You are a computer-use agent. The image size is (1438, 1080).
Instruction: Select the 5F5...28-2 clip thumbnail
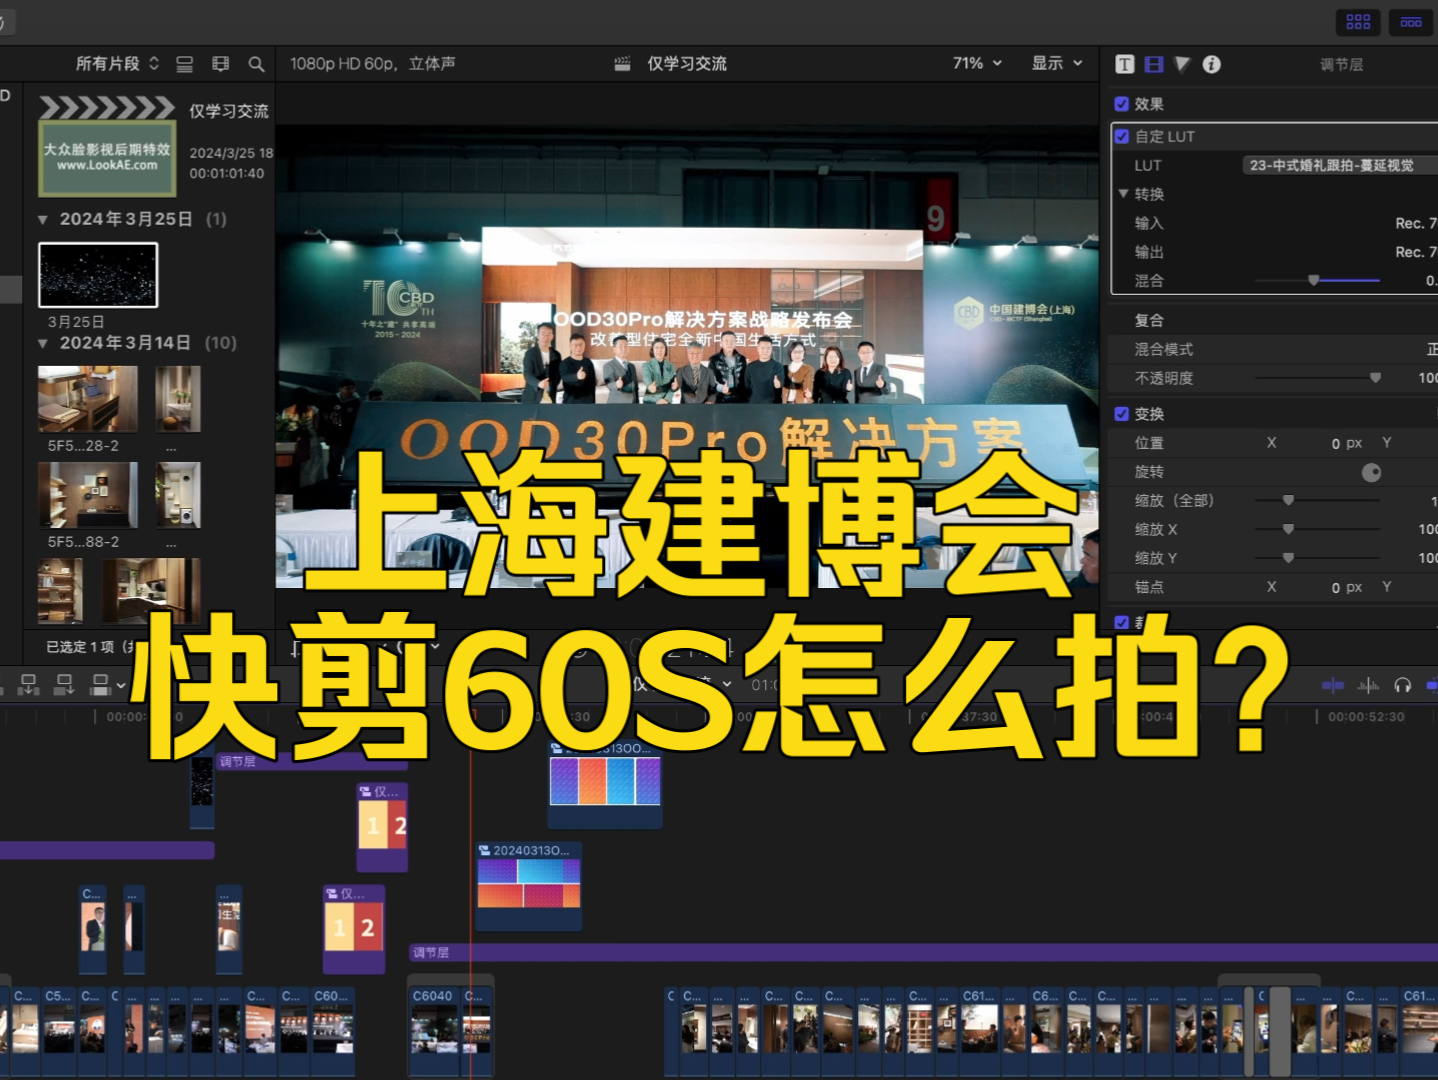click(x=88, y=399)
